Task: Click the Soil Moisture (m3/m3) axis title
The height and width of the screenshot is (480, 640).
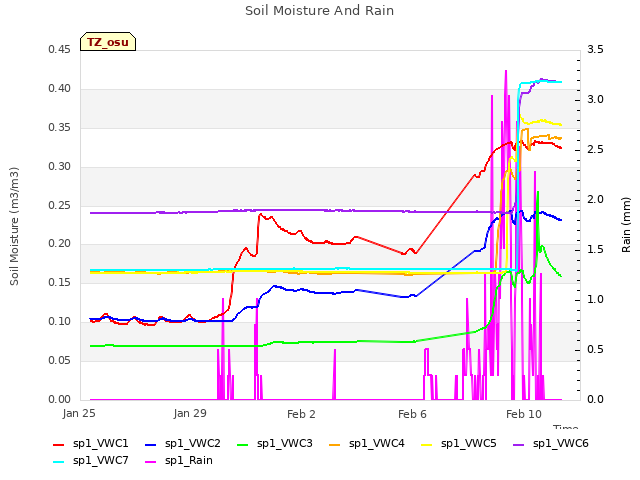Action: [x=14, y=226]
